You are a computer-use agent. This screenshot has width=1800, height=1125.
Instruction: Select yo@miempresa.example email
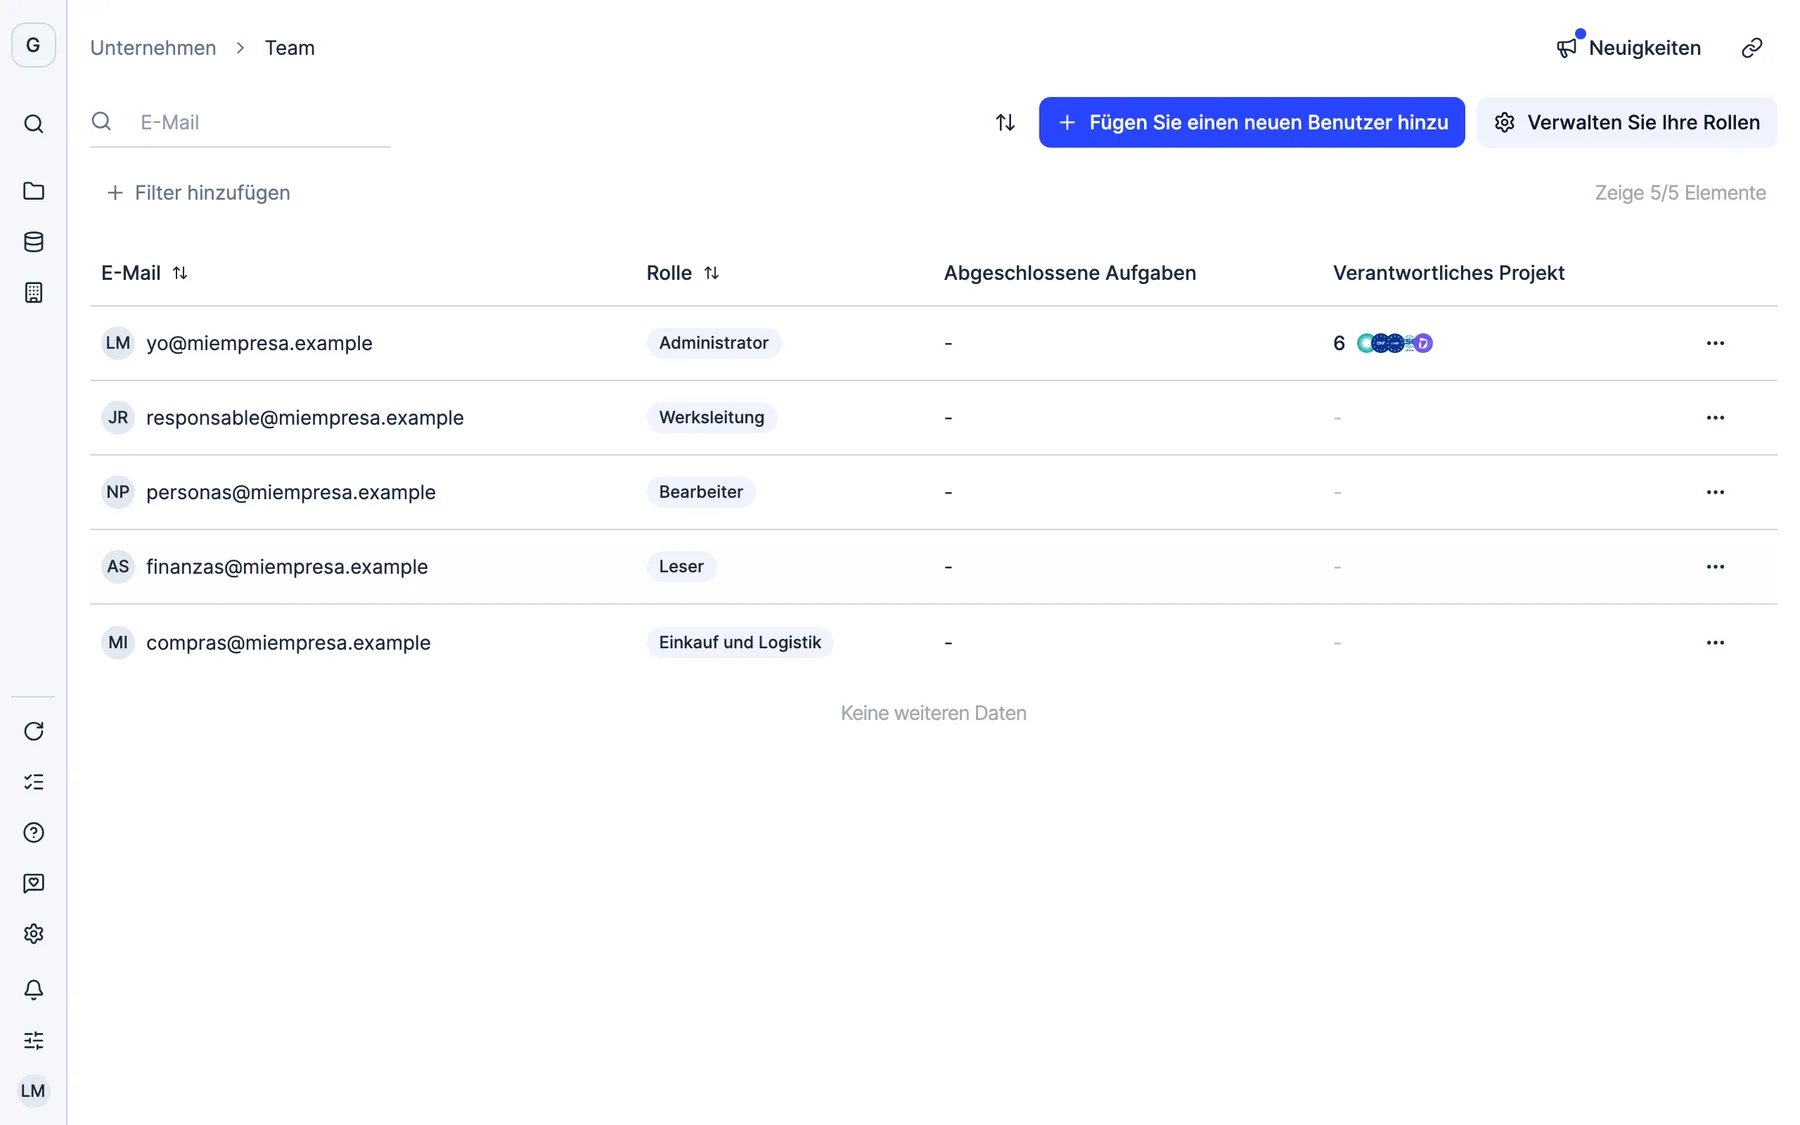click(259, 343)
